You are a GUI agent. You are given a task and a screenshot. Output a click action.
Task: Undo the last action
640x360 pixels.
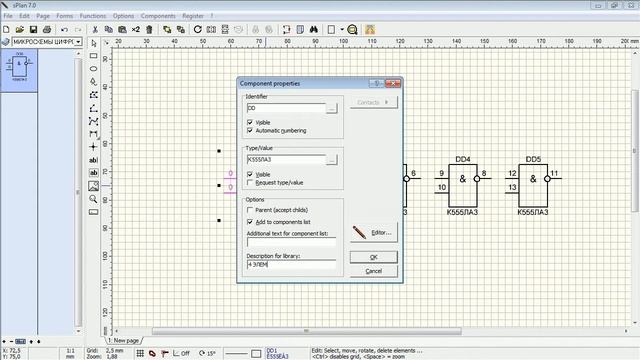64,29
